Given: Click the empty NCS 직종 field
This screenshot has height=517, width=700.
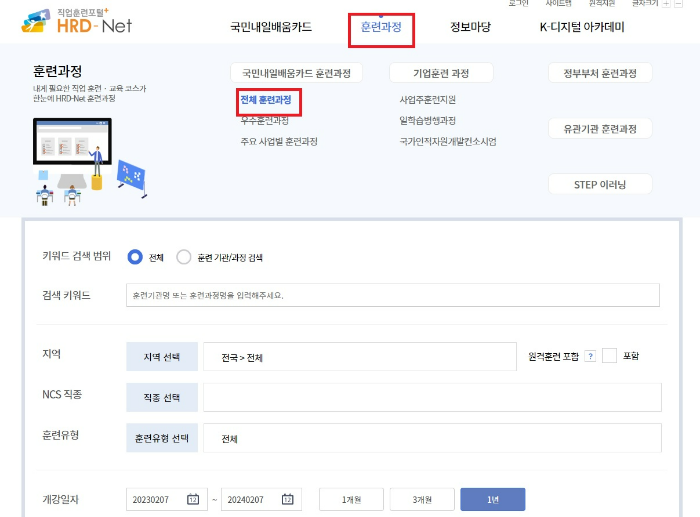Looking at the screenshot, I should (x=432, y=397).
